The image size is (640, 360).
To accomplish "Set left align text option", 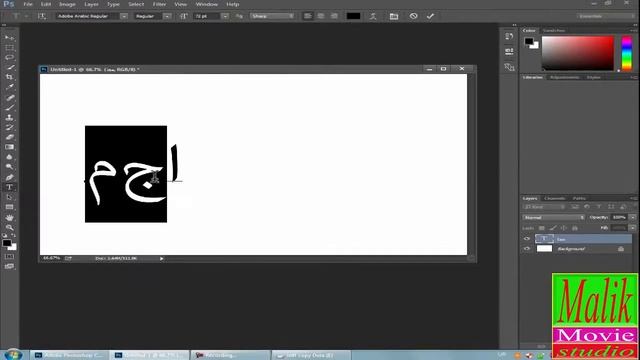I will tap(308, 16).
